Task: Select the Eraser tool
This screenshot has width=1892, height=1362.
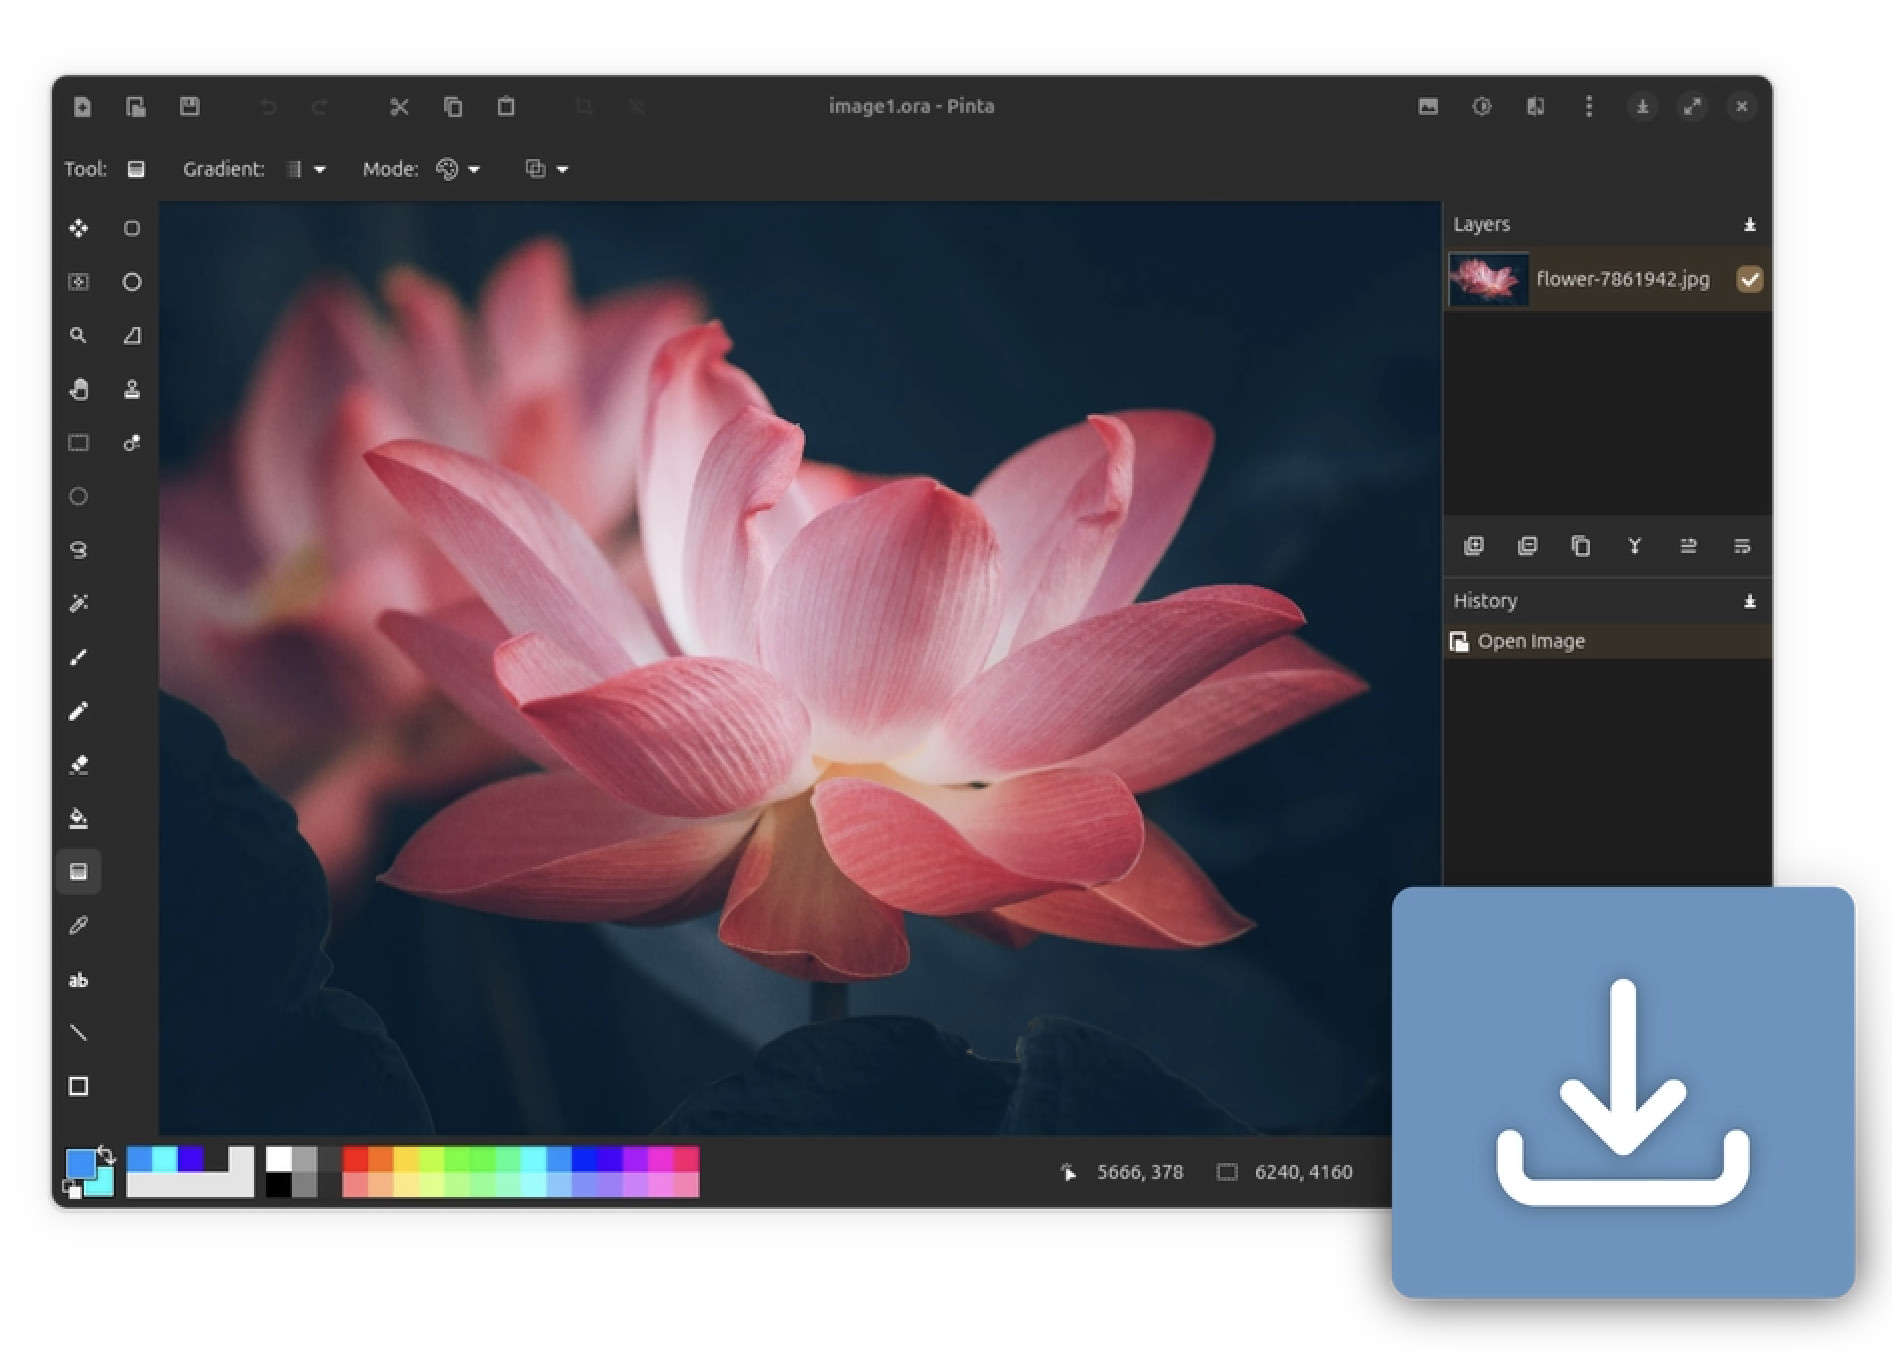Action: (78, 765)
